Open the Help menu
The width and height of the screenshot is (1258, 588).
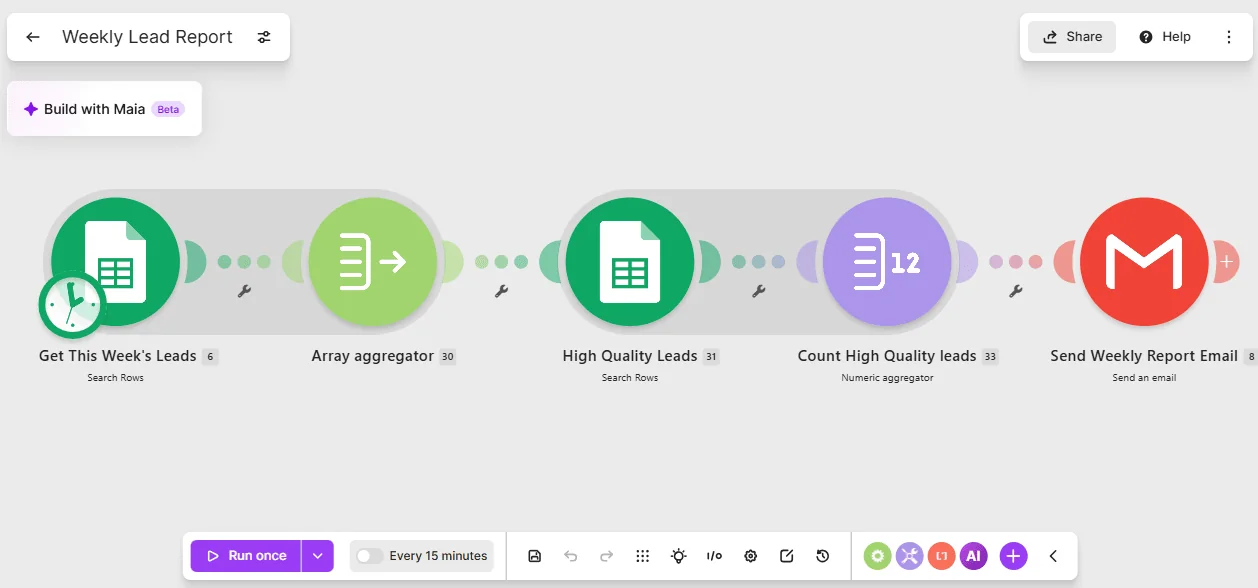(1165, 37)
